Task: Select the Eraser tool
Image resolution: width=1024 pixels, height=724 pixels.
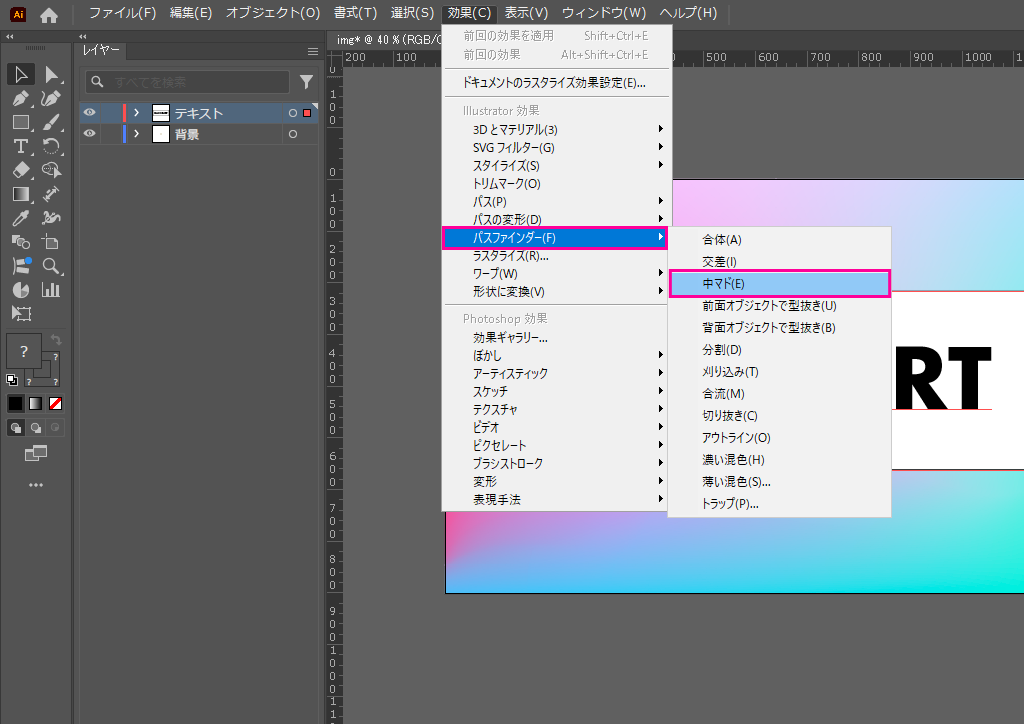Action: (20, 170)
